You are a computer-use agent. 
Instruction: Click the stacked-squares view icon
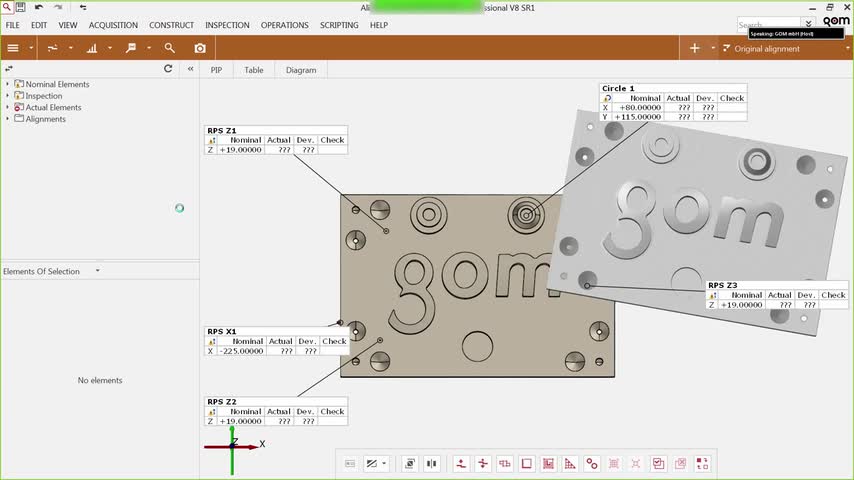[410, 464]
